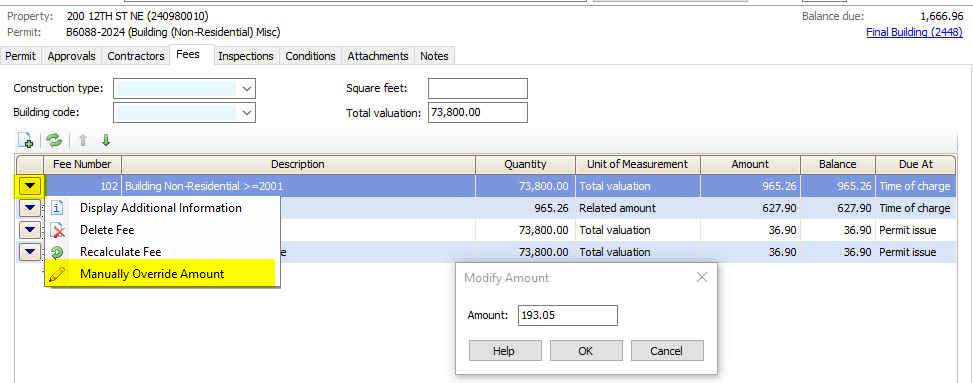
Task: Click the Balance column header
Action: (x=838, y=164)
